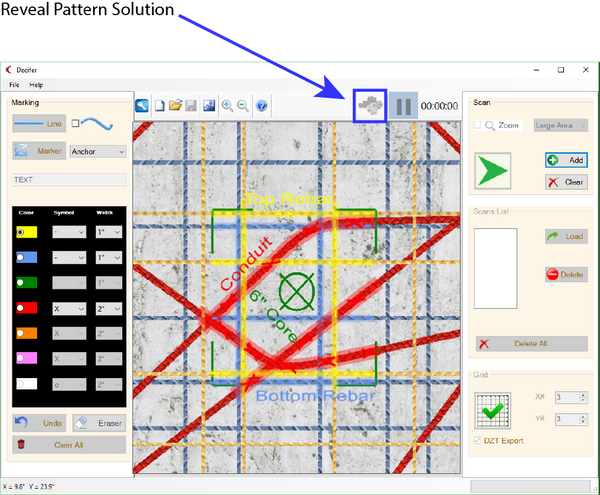Open a file with folder icon
The width and height of the screenshot is (600, 495).
tap(175, 105)
